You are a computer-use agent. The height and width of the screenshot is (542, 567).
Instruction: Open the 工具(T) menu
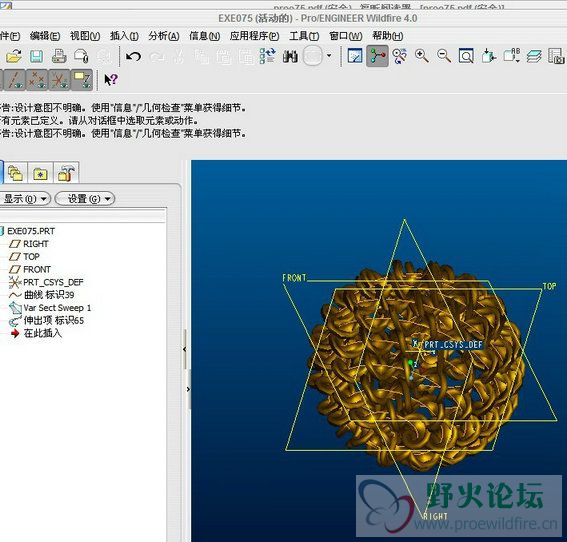click(304, 36)
